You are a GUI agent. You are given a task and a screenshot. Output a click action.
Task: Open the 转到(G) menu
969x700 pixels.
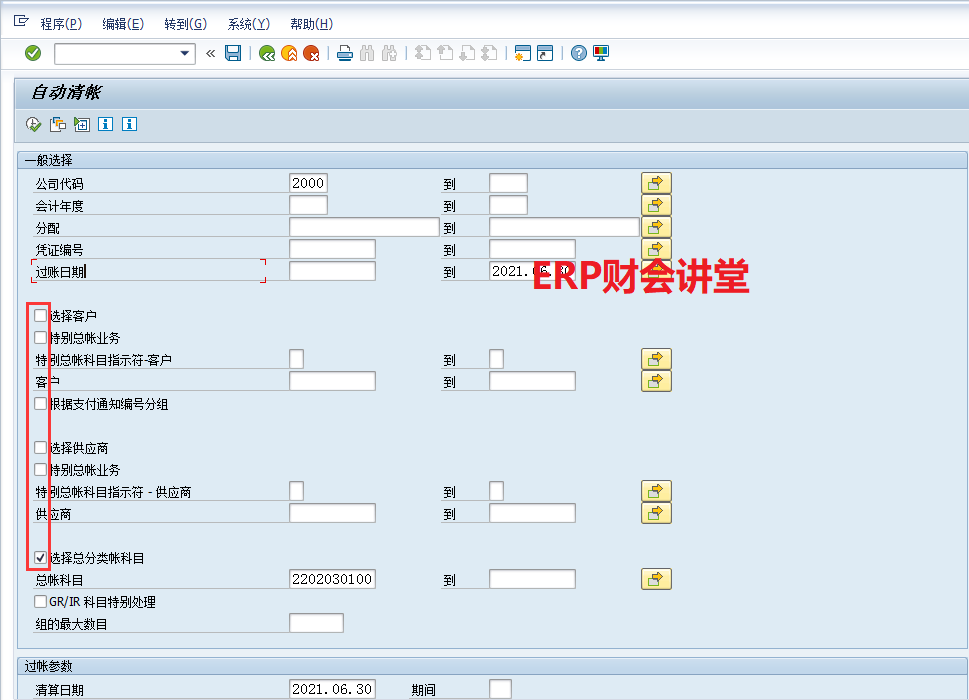click(x=185, y=24)
